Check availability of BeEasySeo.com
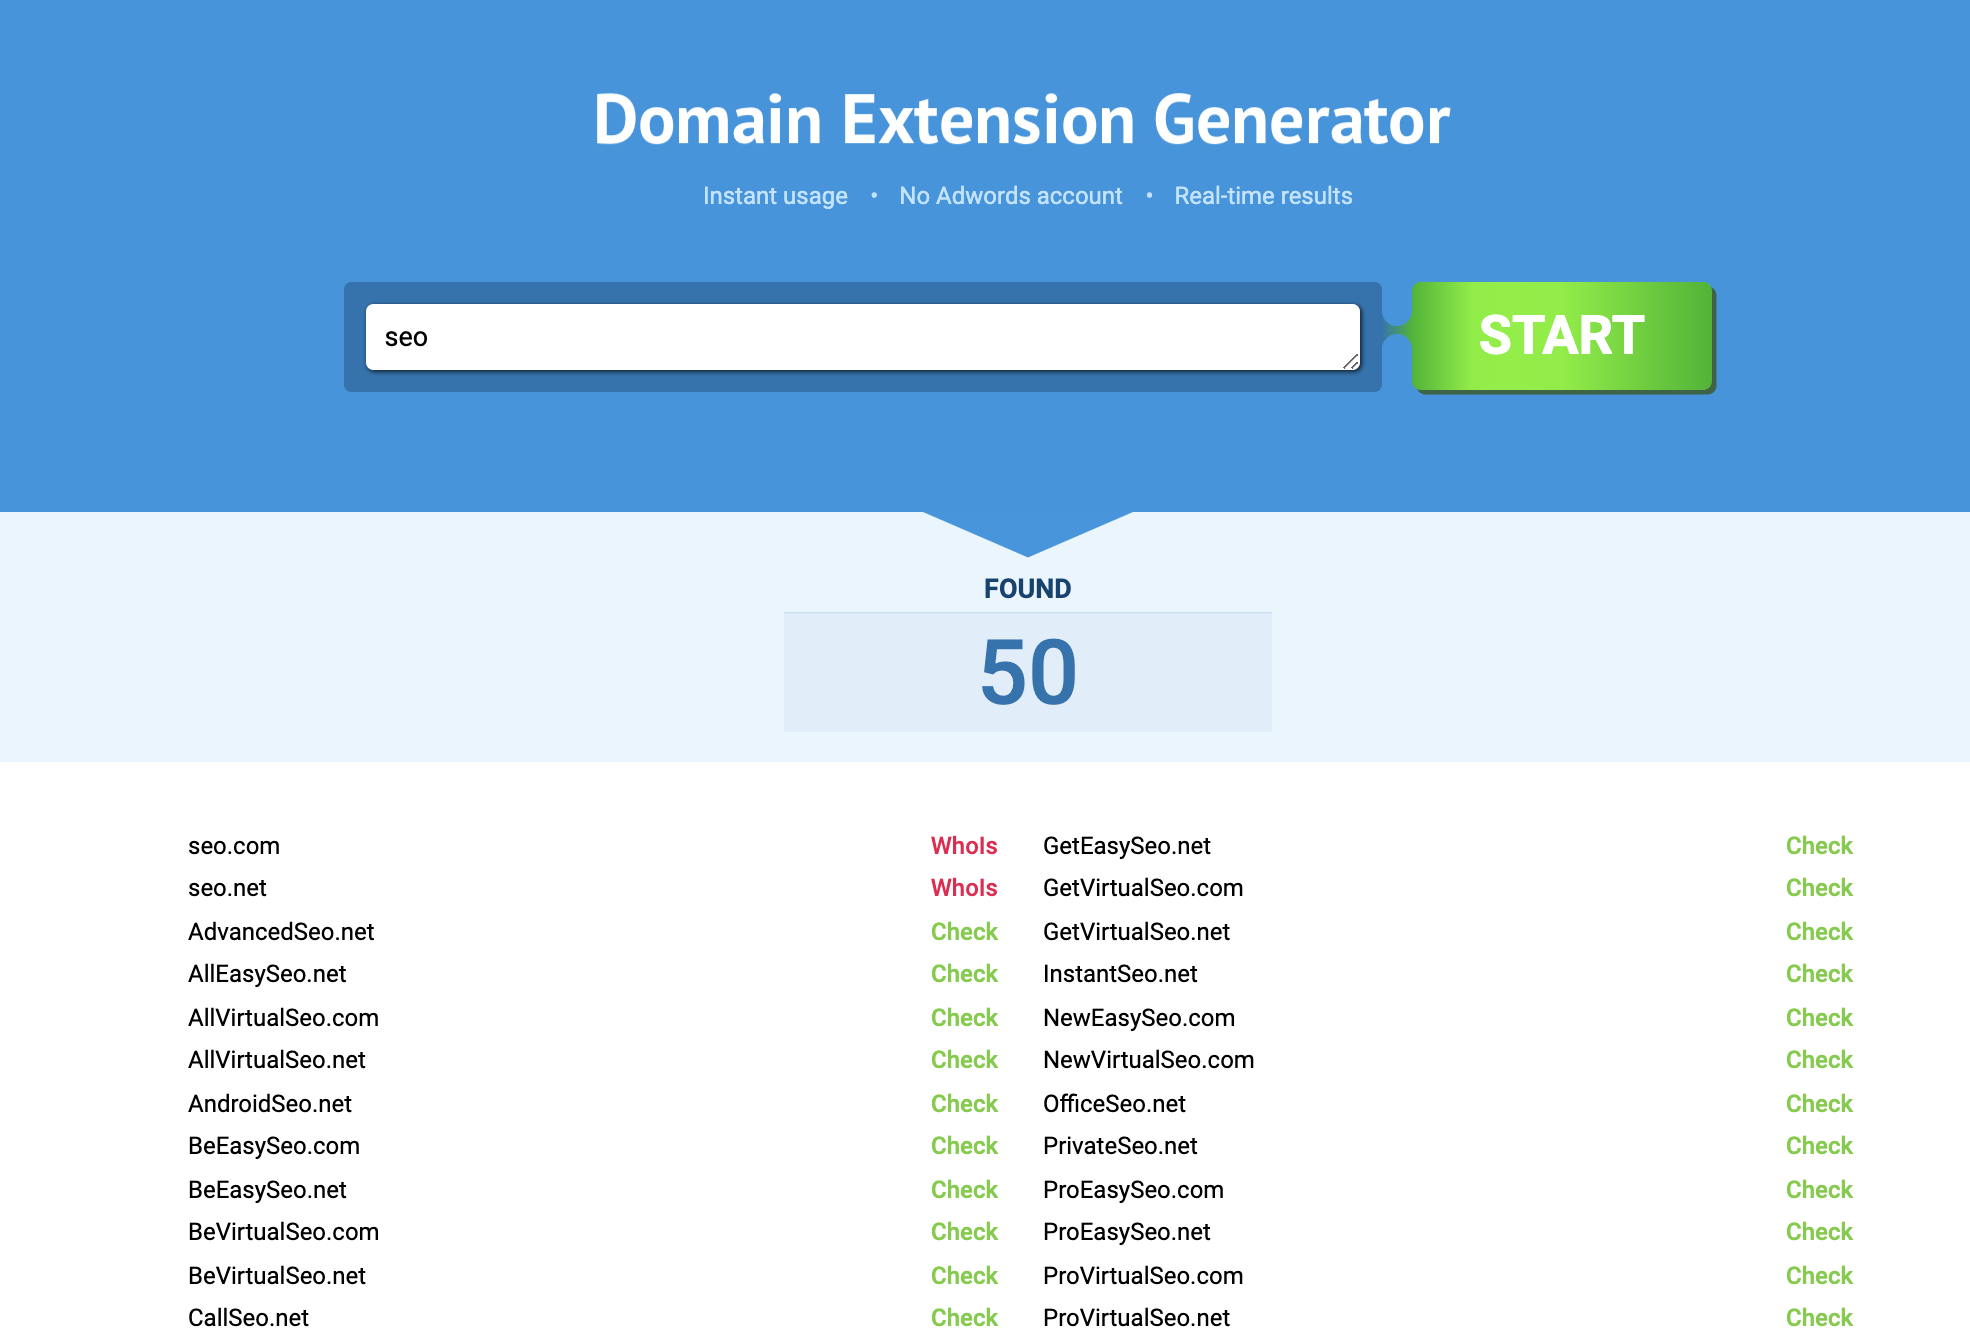 click(964, 1146)
